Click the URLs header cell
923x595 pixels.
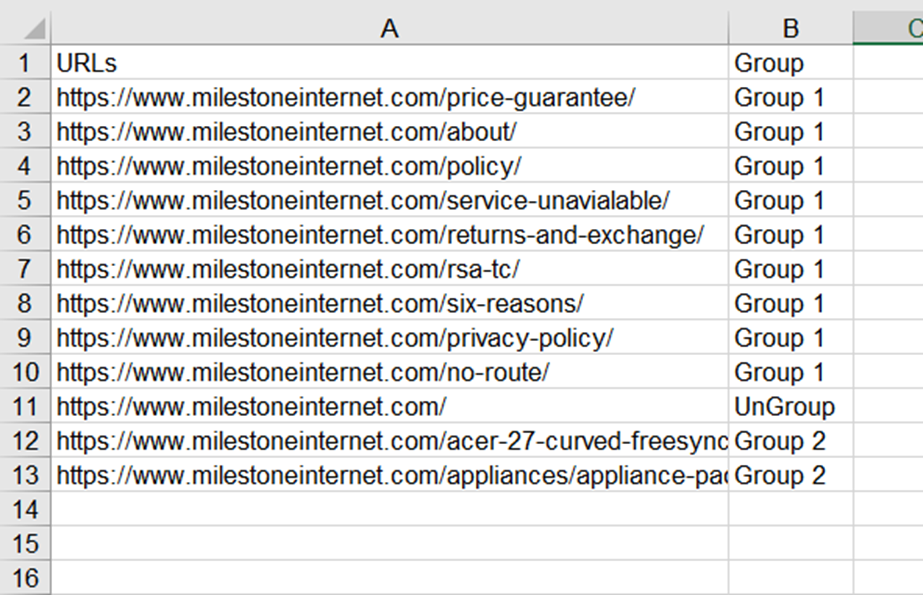[x=390, y=62]
